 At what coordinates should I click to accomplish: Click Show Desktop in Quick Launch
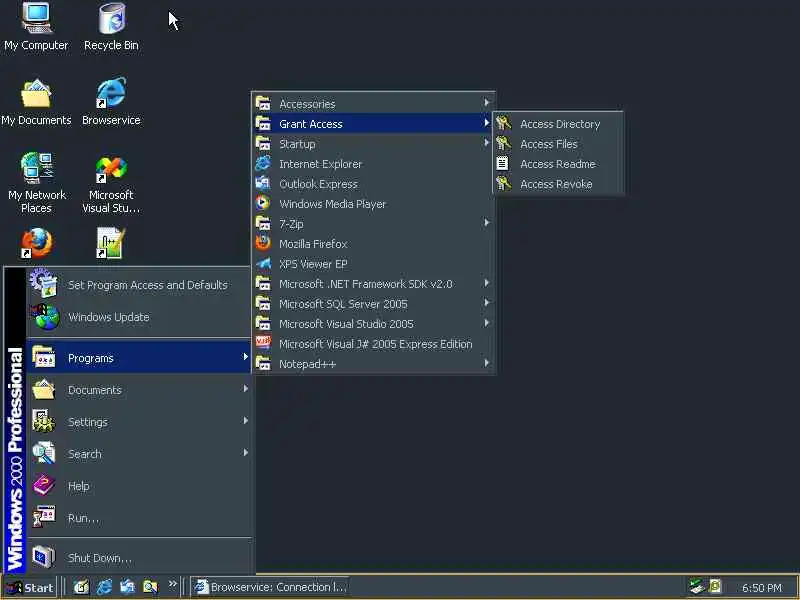[81, 587]
